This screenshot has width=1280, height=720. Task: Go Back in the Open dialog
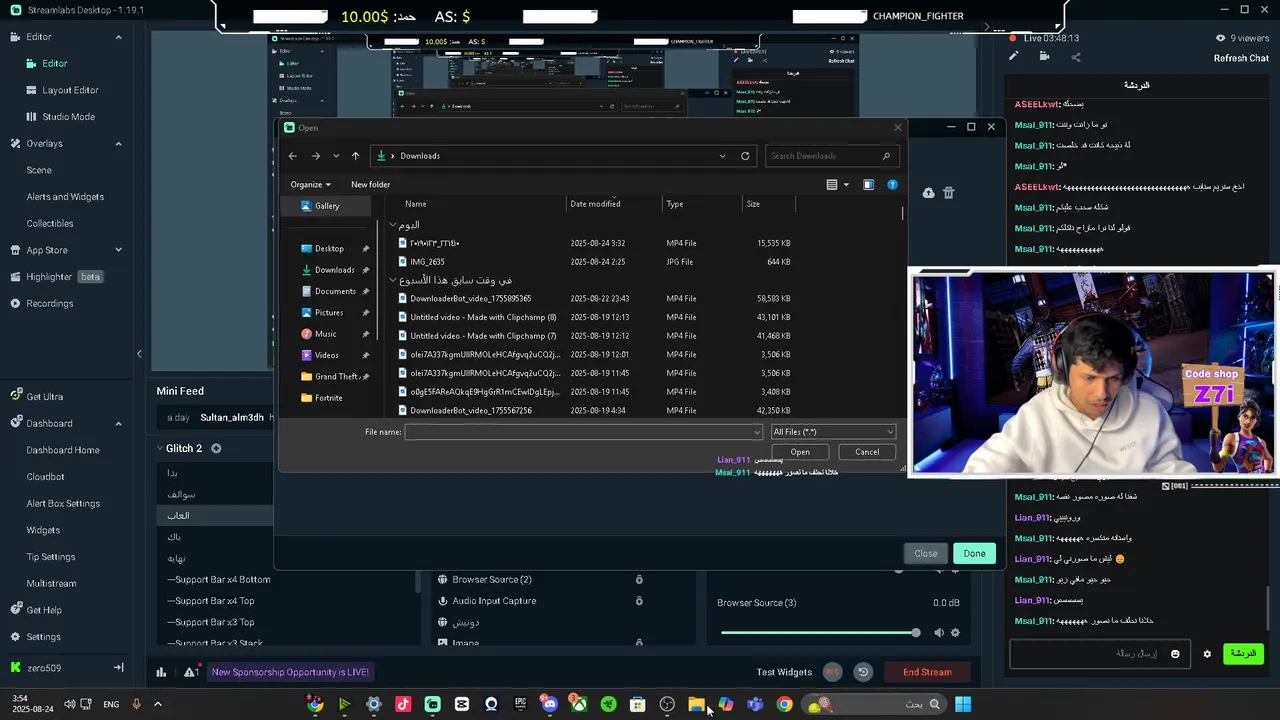pyautogui.click(x=292, y=156)
